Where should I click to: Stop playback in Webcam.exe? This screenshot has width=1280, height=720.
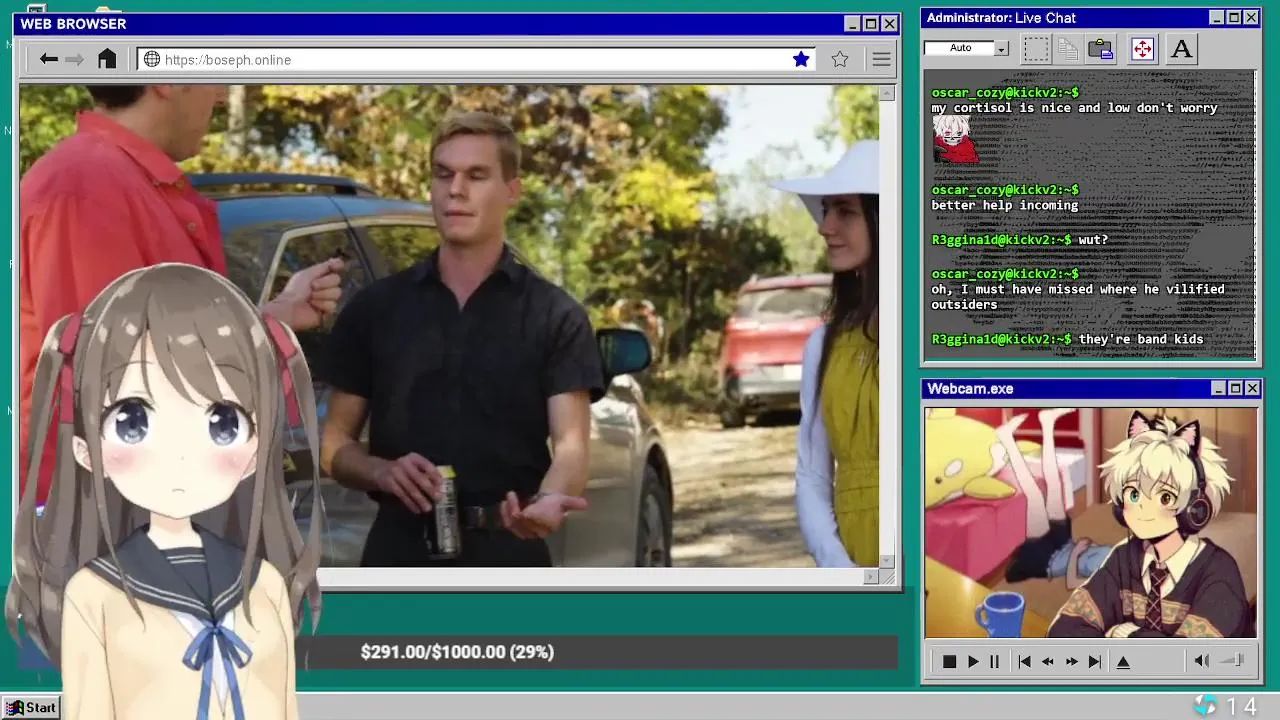(x=949, y=661)
